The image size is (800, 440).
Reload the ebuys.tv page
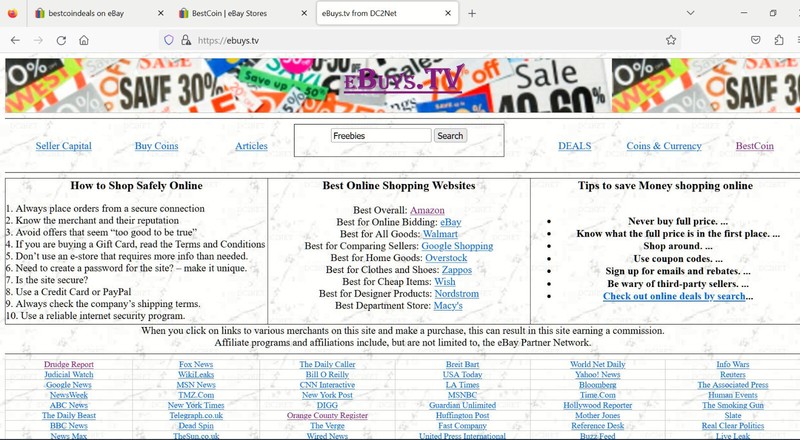pyautogui.click(x=61, y=40)
